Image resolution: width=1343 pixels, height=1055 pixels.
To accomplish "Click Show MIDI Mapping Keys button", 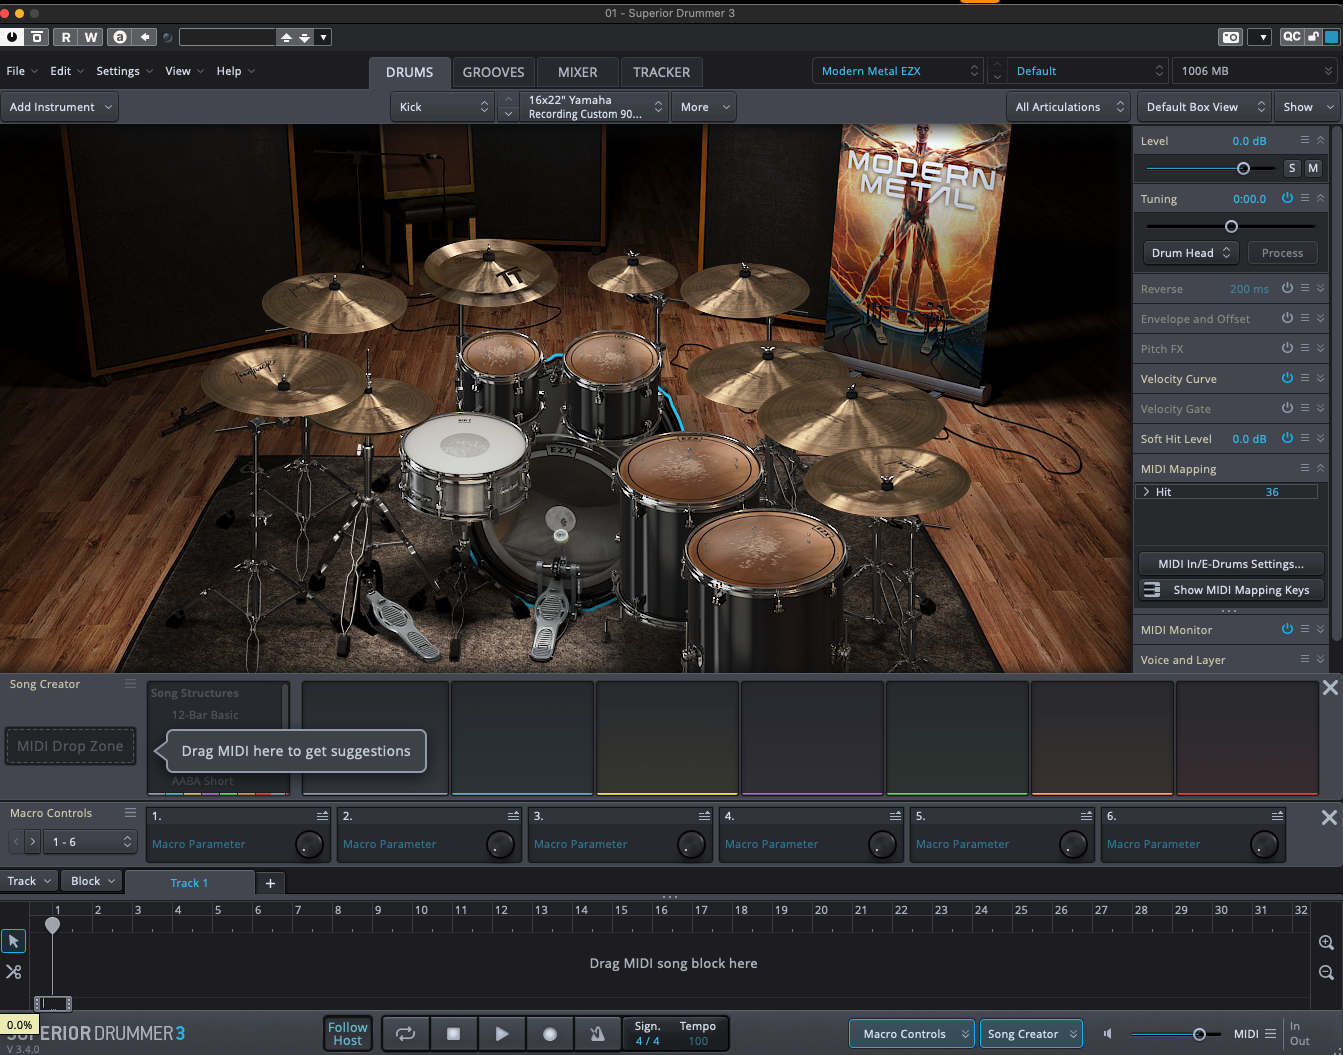I will point(1231,590).
